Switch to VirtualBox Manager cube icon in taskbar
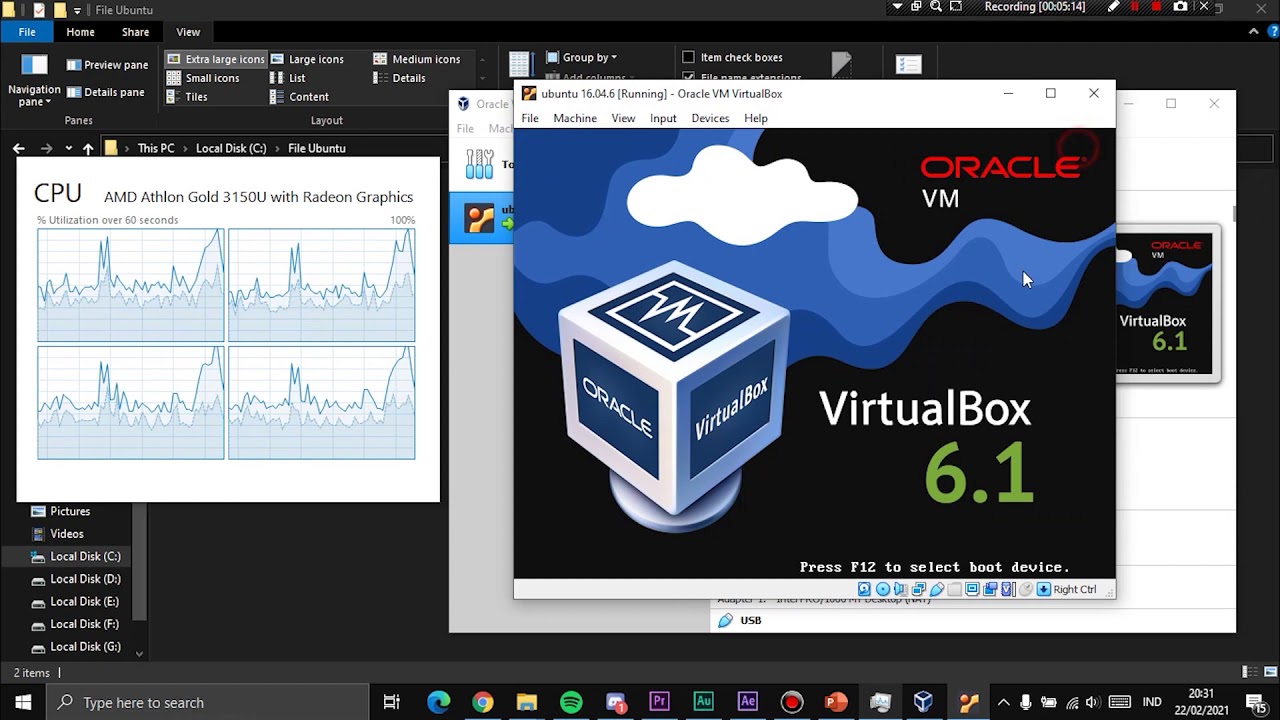 (923, 702)
